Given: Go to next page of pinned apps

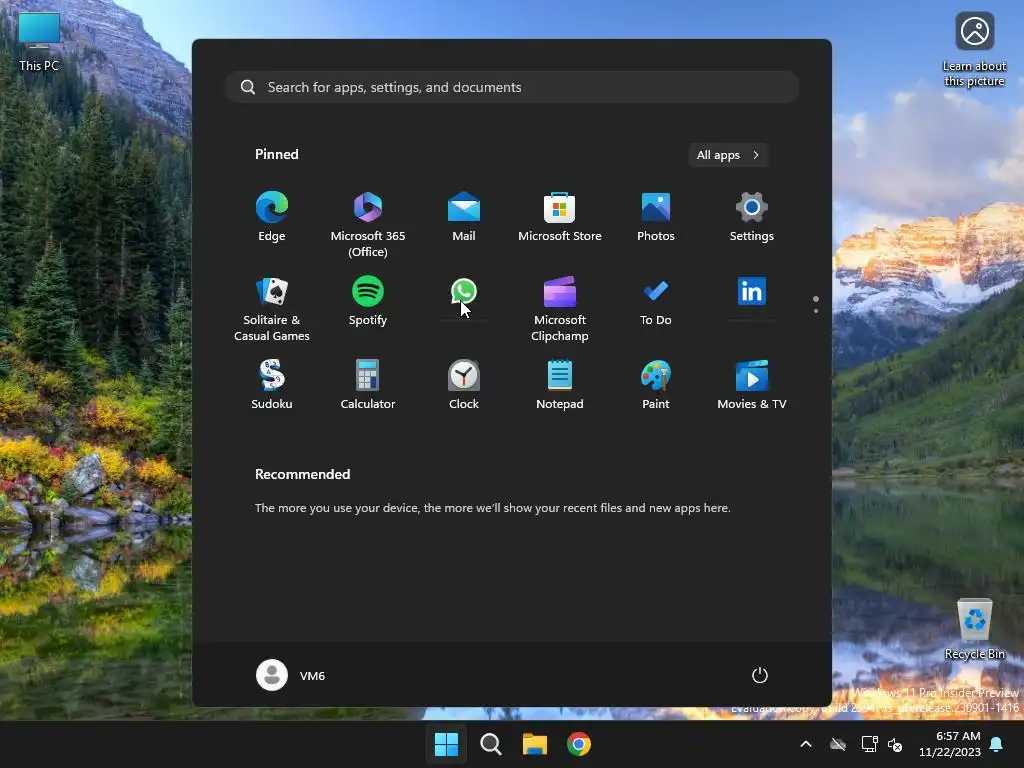Looking at the screenshot, I should click(816, 311).
